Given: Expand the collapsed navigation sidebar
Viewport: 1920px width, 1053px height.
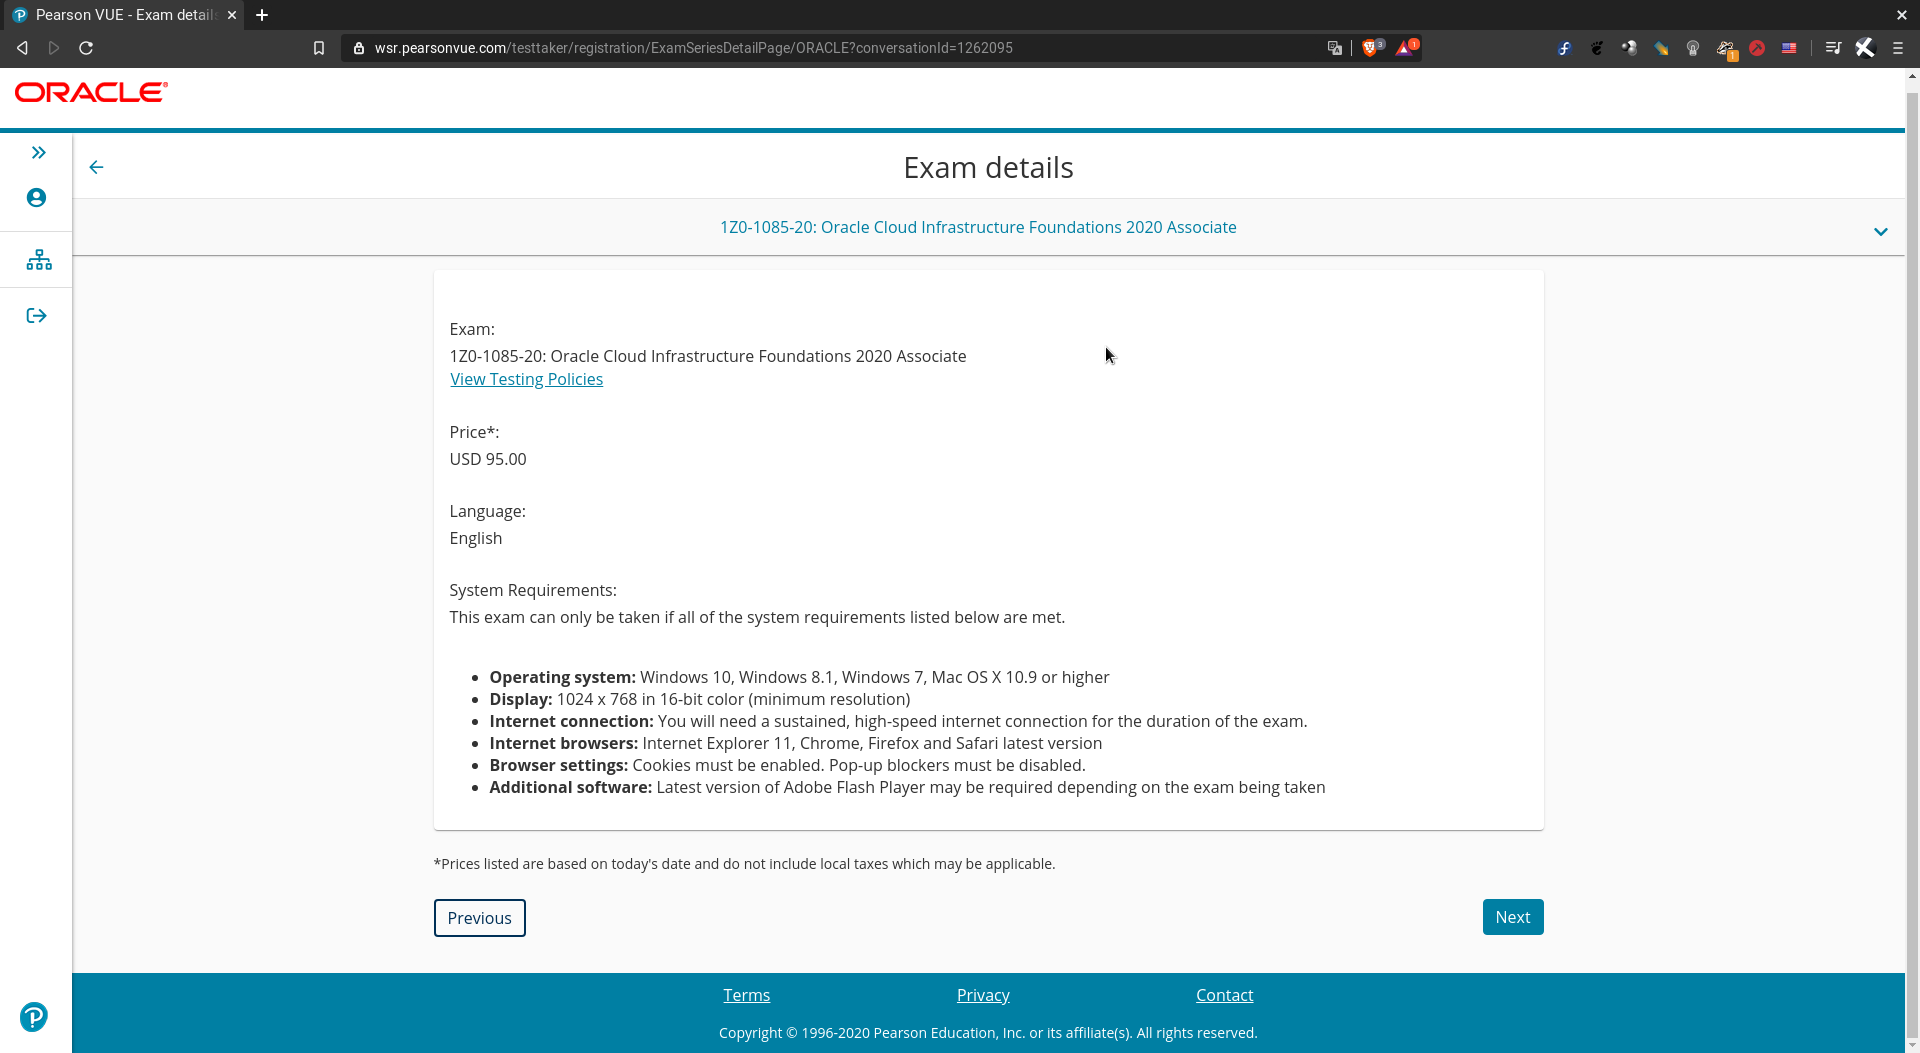Looking at the screenshot, I should point(38,152).
